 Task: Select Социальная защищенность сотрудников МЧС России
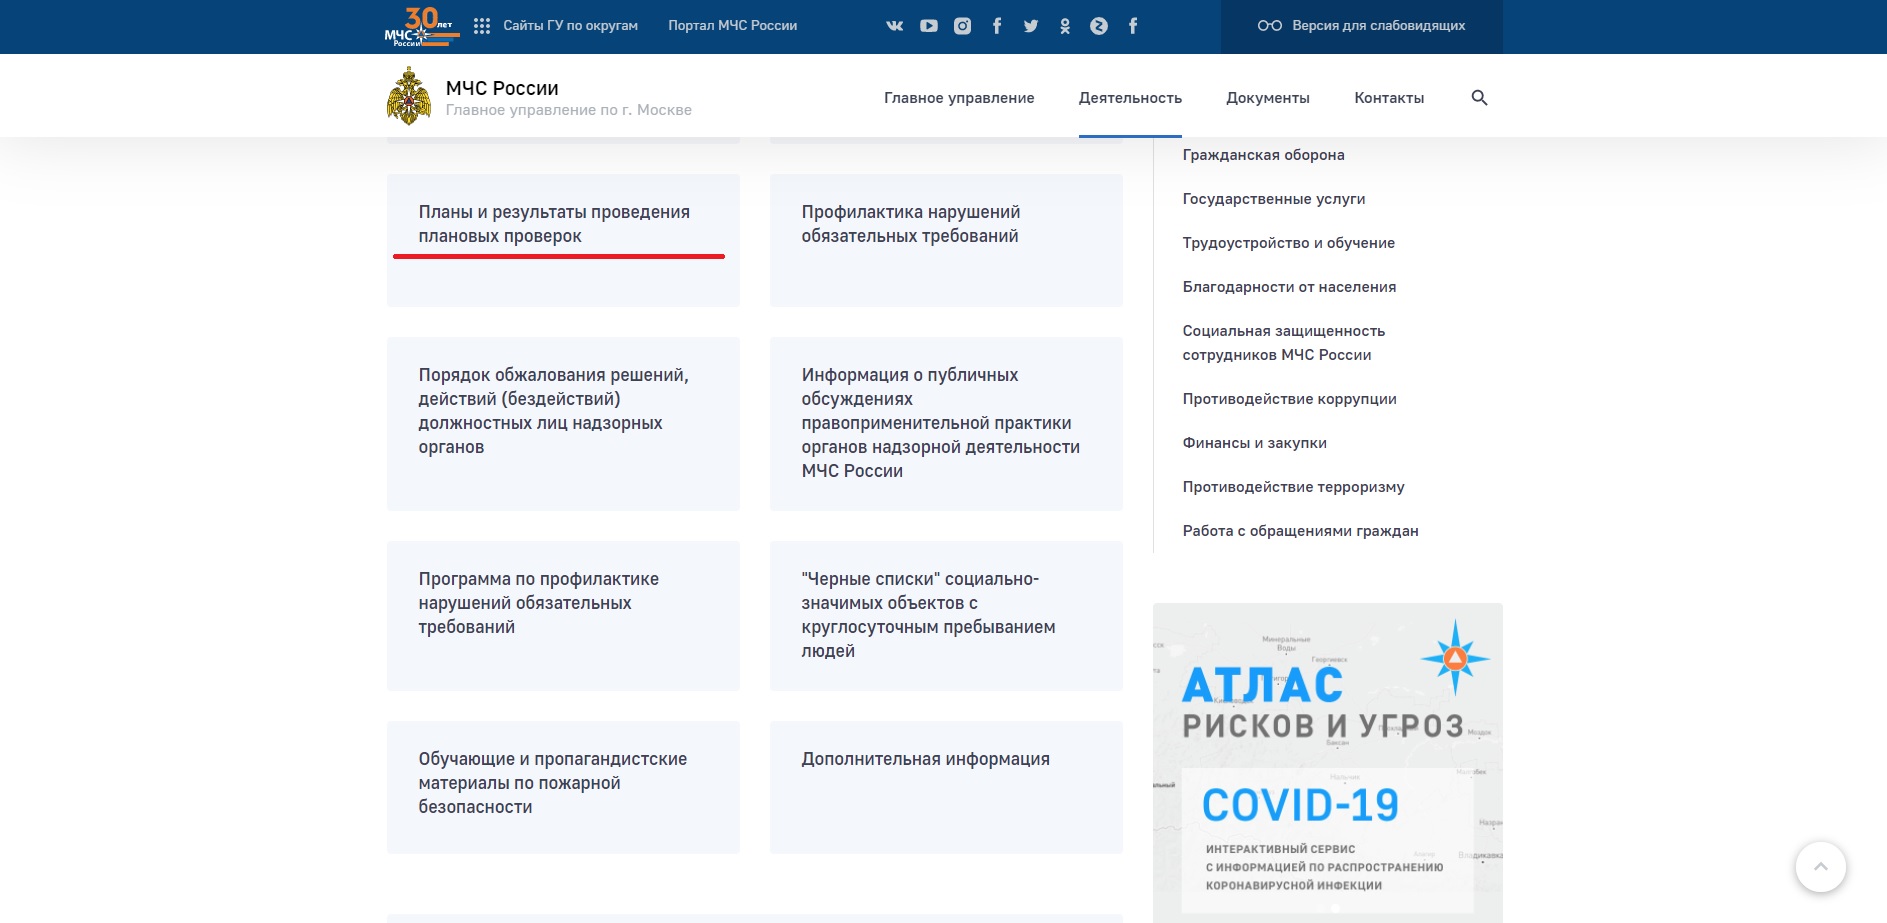point(1283,343)
